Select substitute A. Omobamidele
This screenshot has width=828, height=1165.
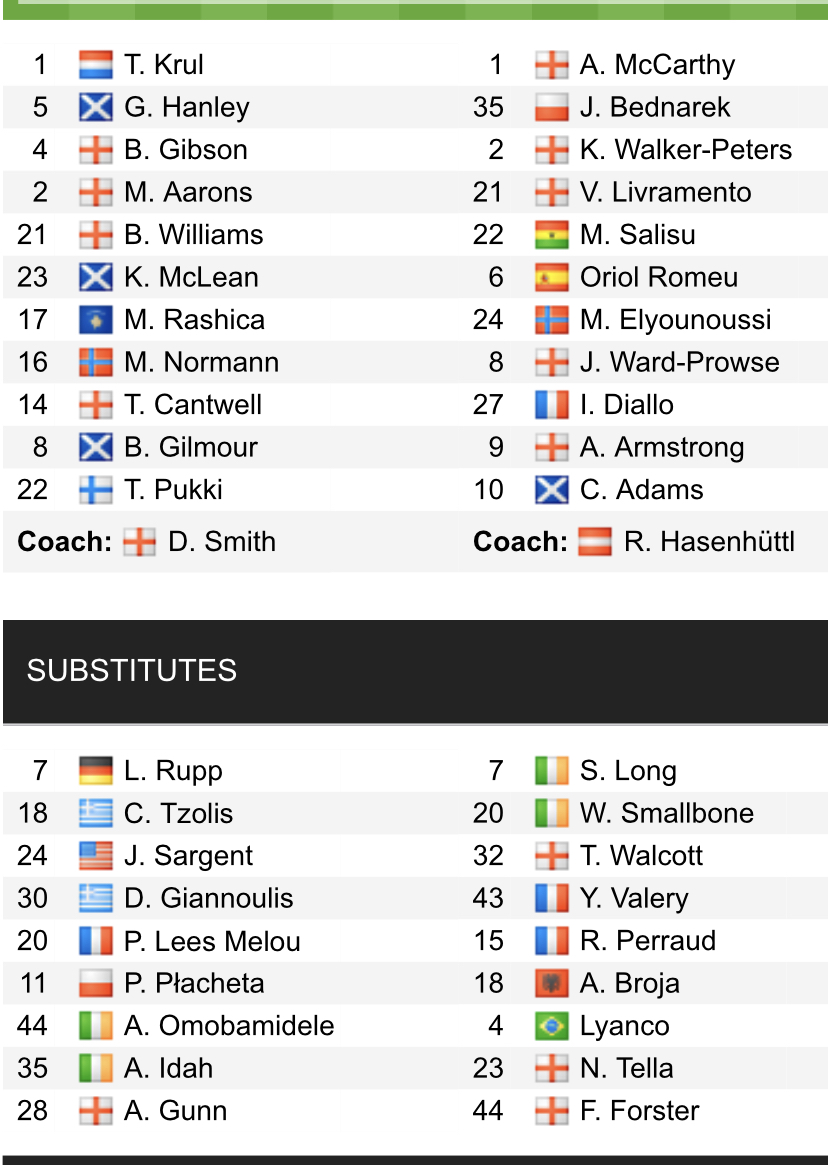point(229,1026)
